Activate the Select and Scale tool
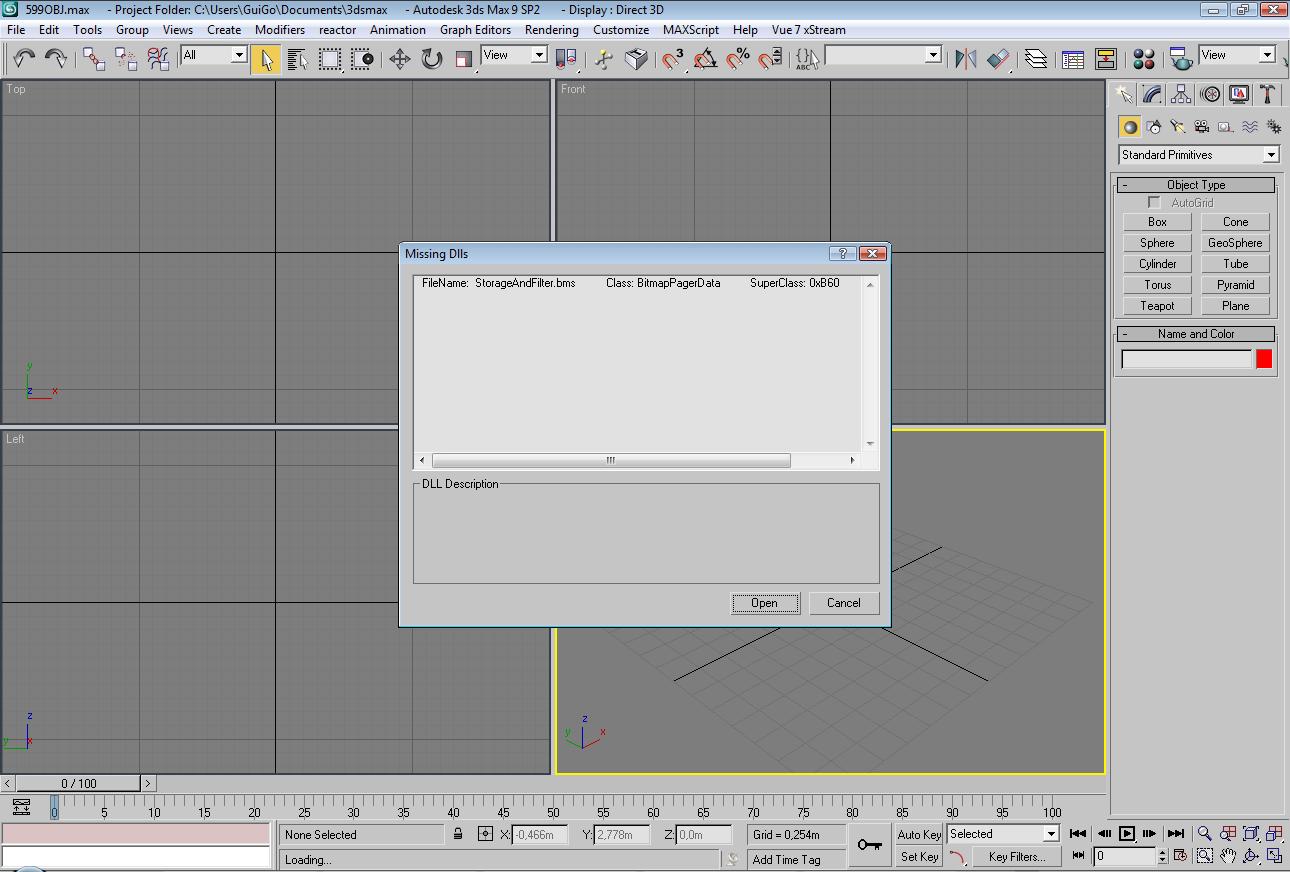The height and width of the screenshot is (872, 1290). pos(464,59)
